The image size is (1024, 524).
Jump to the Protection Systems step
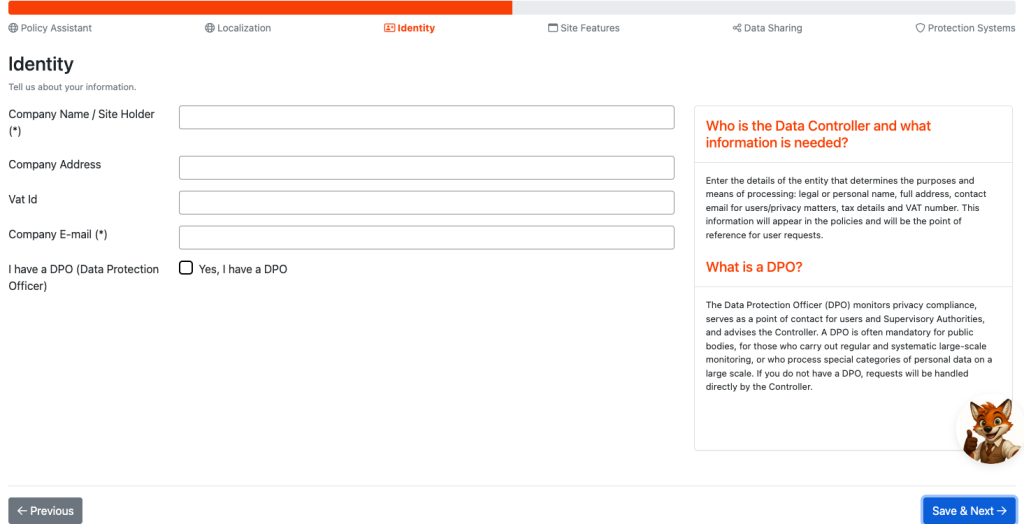click(970, 28)
